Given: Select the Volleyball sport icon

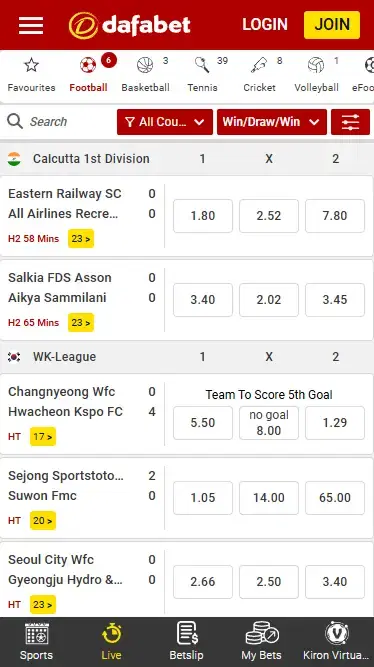Looking at the screenshot, I should [316, 65].
